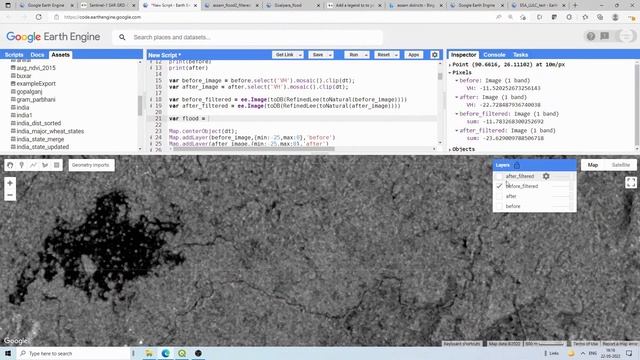Screen dimensions: 640x360
Task: Uncheck the before_filtered layer
Action: pyautogui.click(x=499, y=186)
